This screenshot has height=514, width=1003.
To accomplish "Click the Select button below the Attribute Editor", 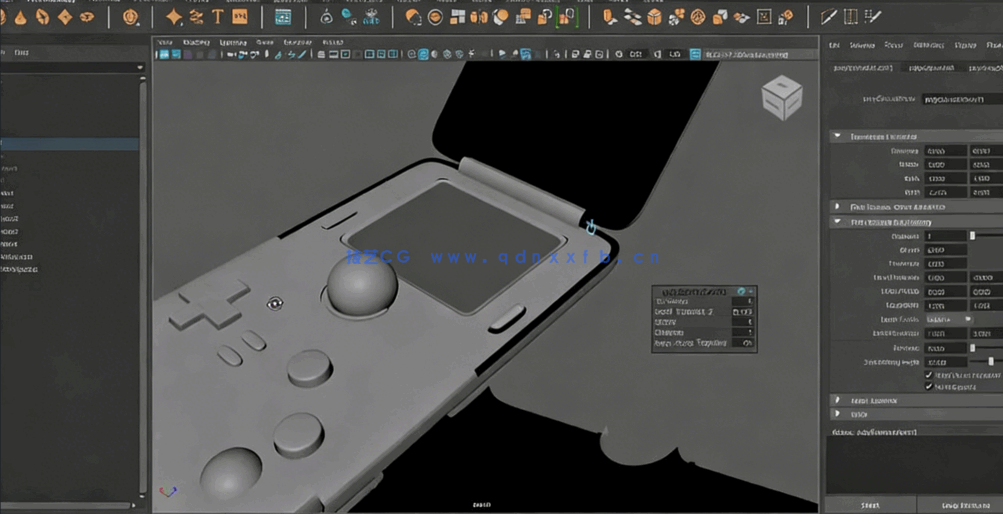I will point(870,506).
